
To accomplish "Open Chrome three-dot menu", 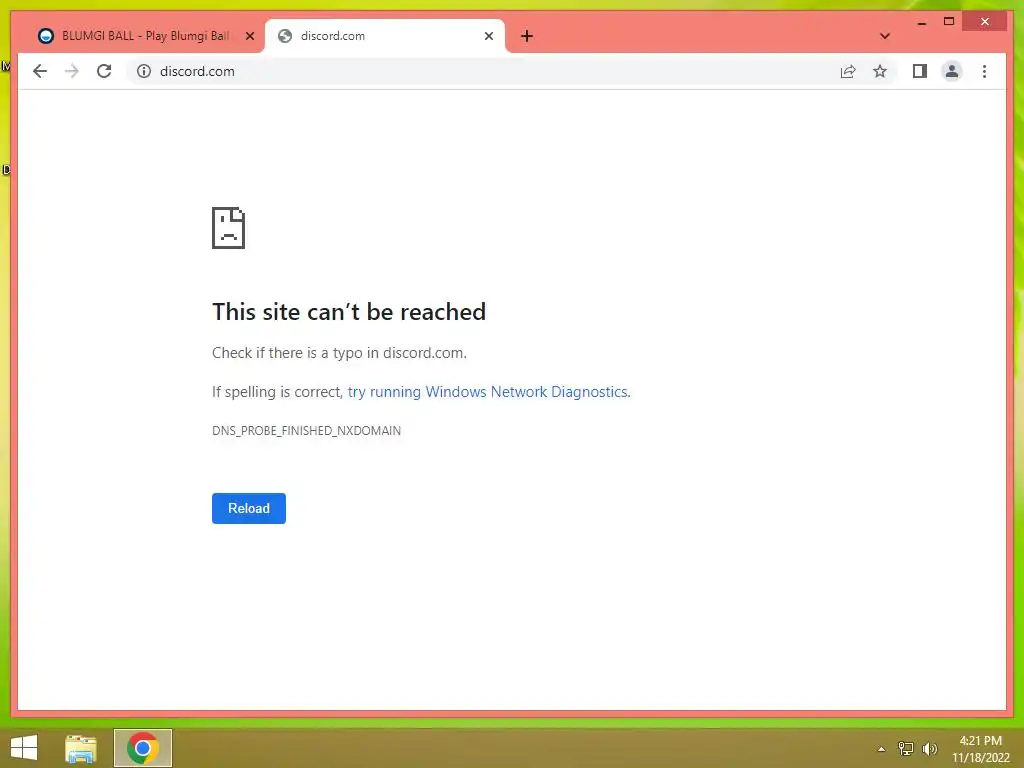I will 984,71.
